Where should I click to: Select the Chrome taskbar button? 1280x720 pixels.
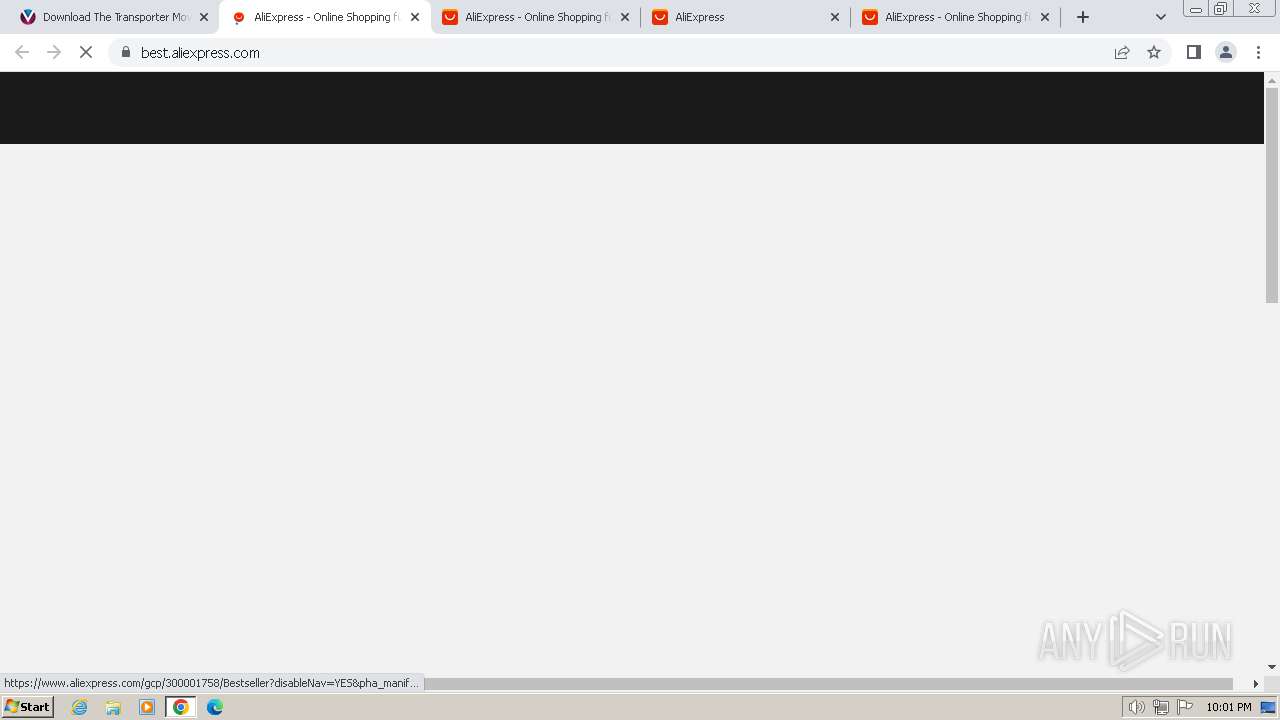[x=181, y=707]
